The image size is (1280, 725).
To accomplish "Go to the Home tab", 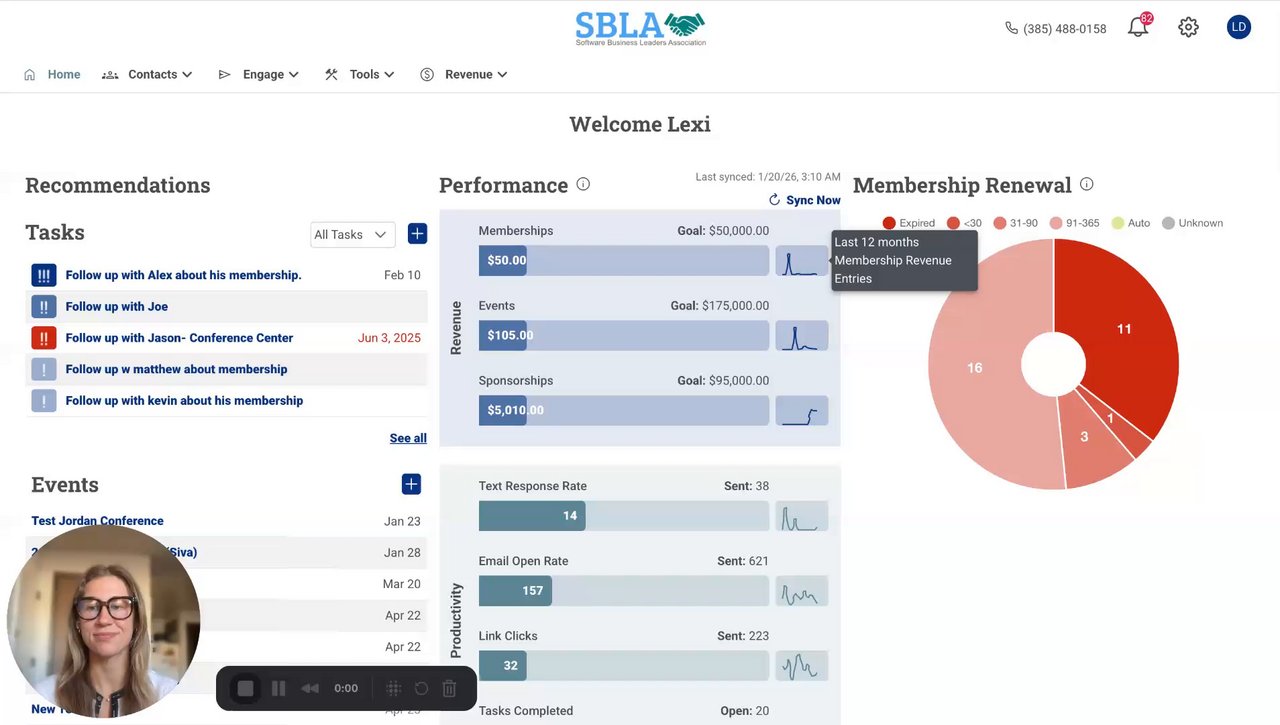I will tap(52, 74).
